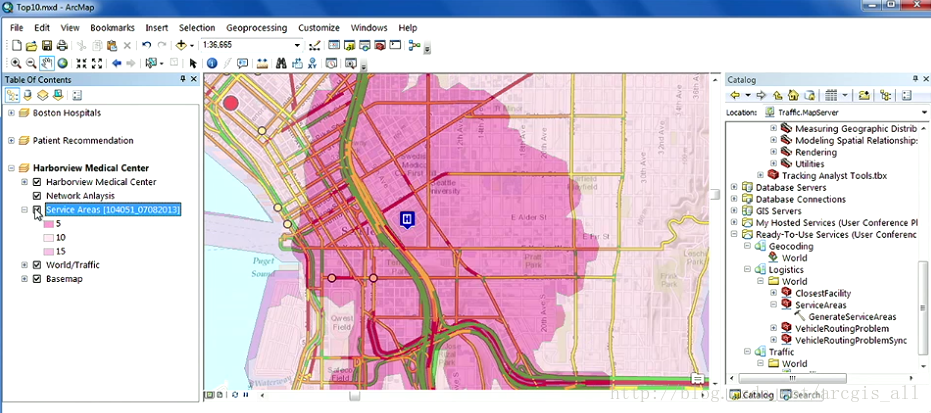Screen dimensions: 931x413
Task: Click the Undo arrow icon
Action: pos(147,45)
